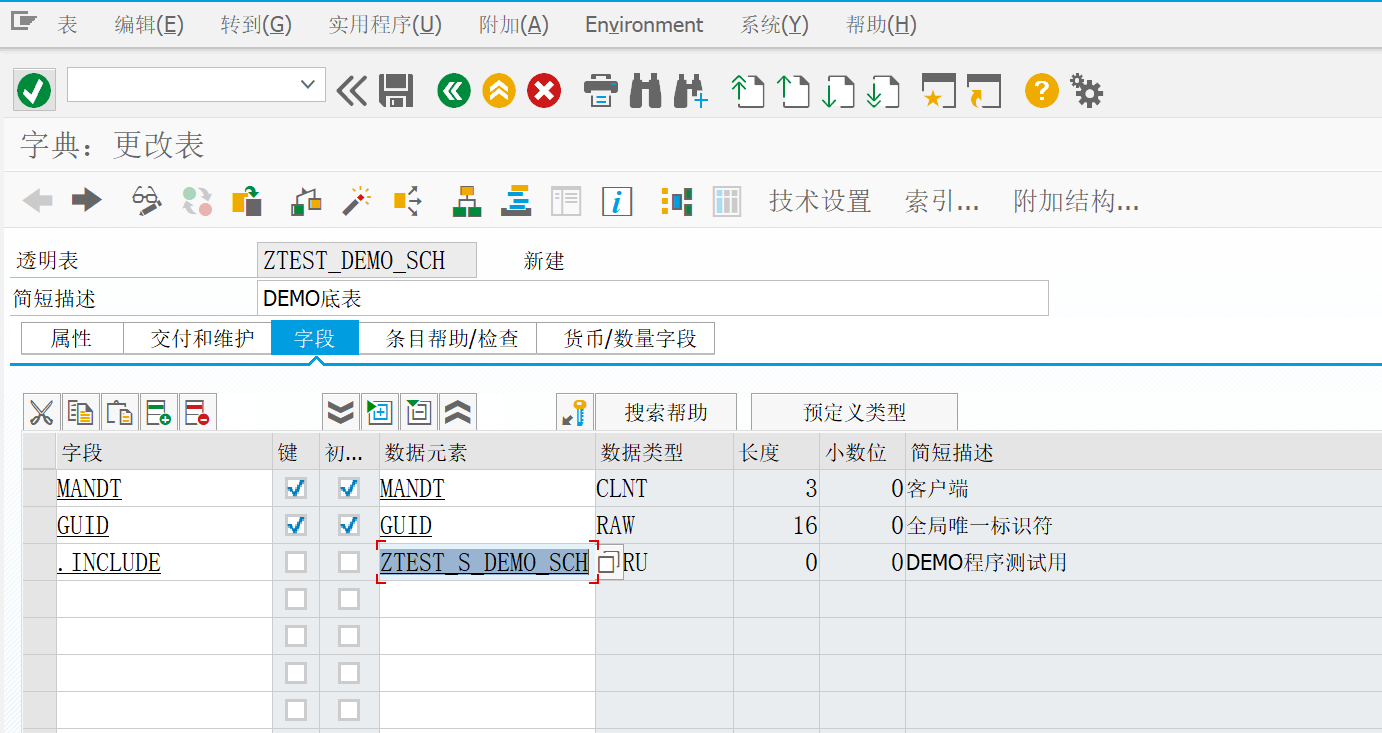Open the 表 menu
This screenshot has height=733, width=1382.
(68, 25)
